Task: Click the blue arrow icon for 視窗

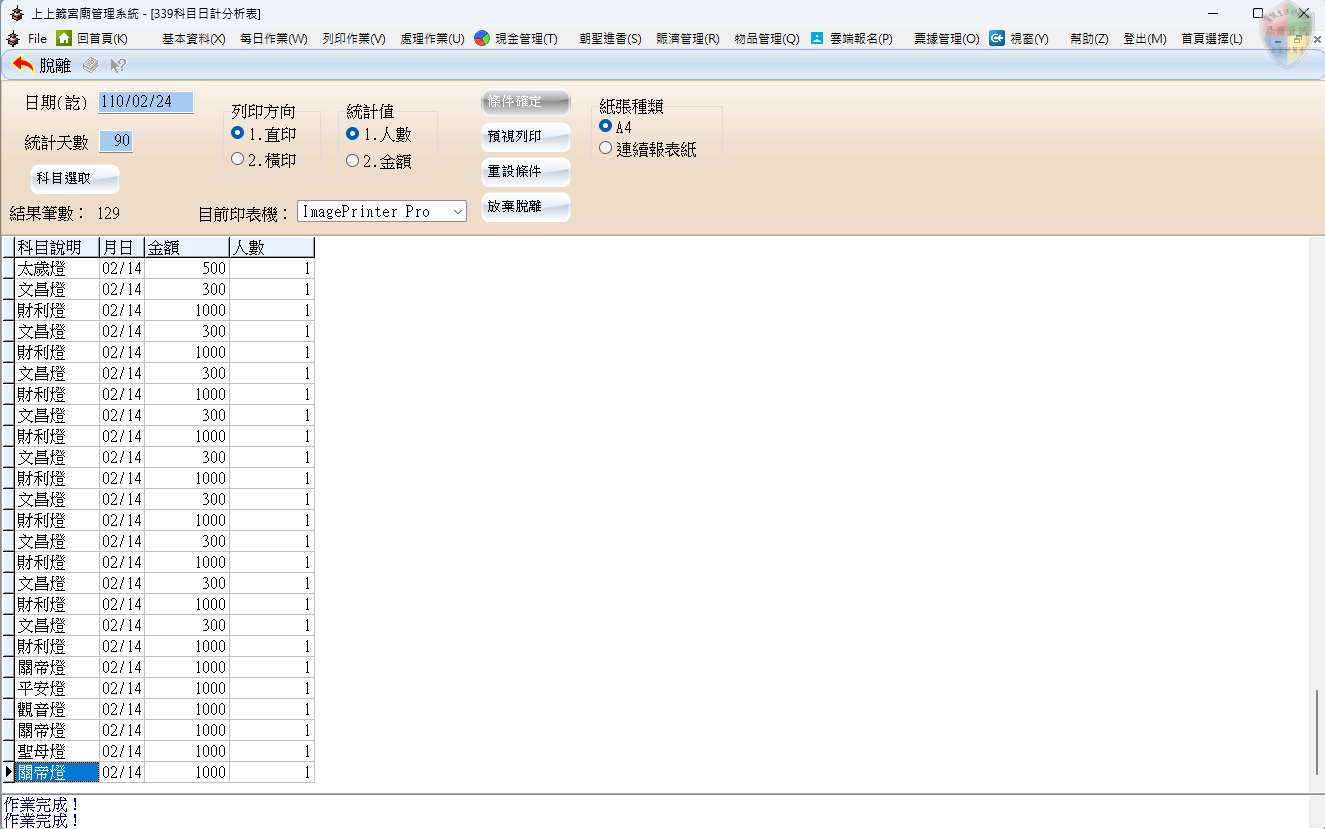Action: point(997,38)
